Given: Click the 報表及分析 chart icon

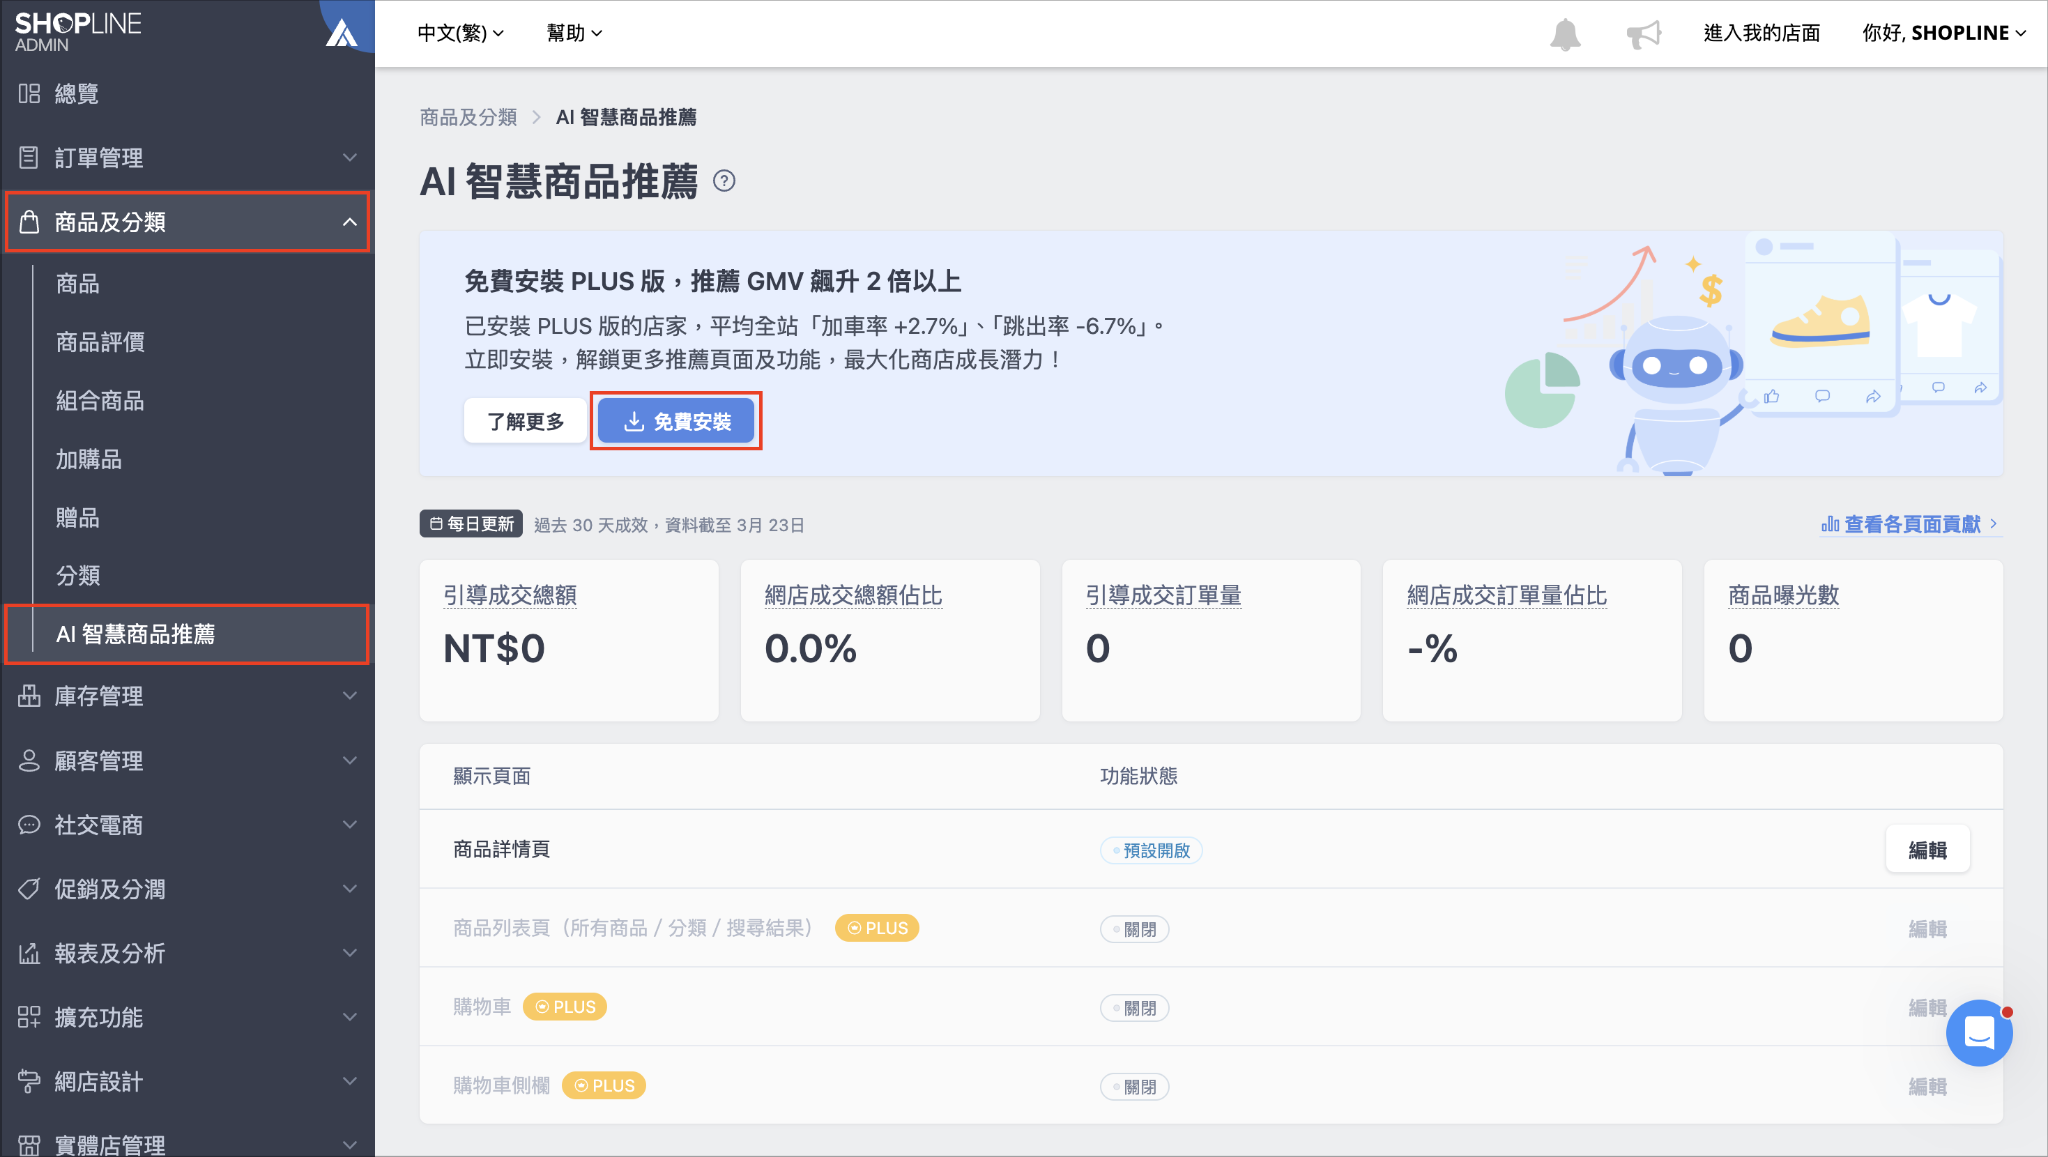Looking at the screenshot, I should (29, 953).
